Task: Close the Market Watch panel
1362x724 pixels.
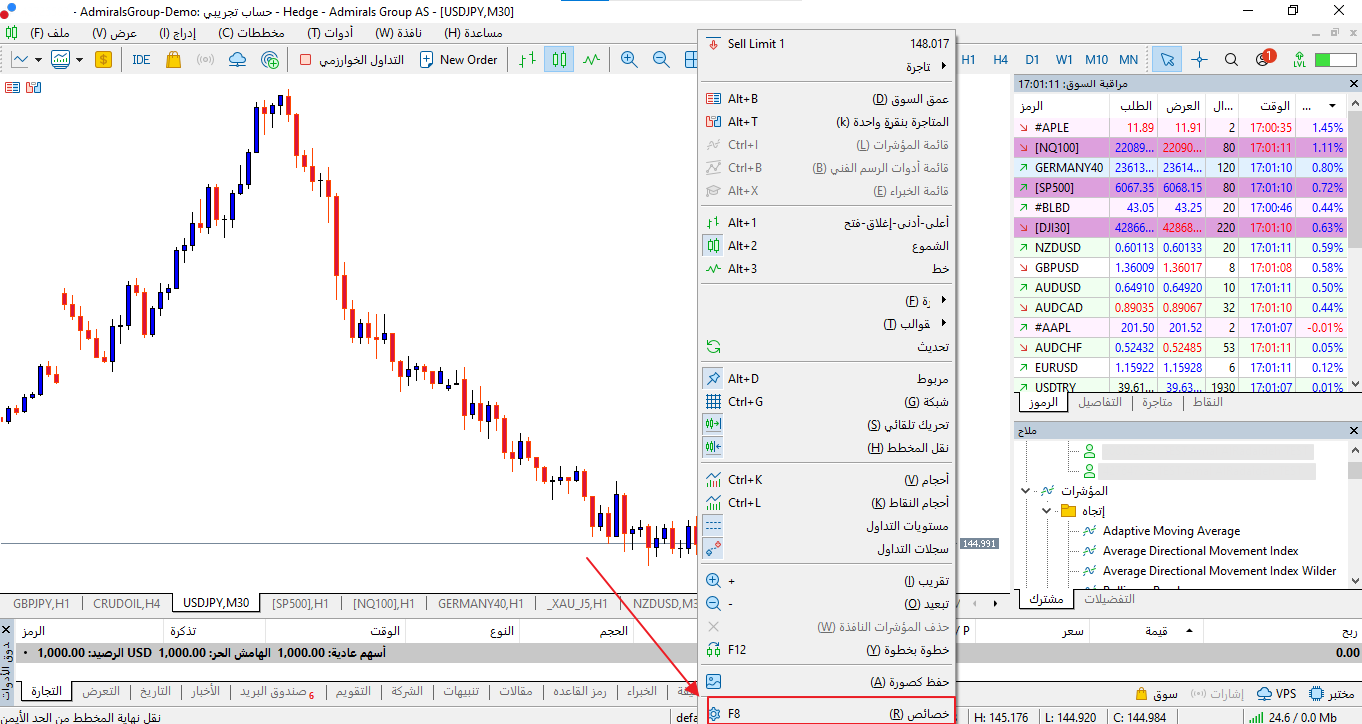Action: [1353, 83]
